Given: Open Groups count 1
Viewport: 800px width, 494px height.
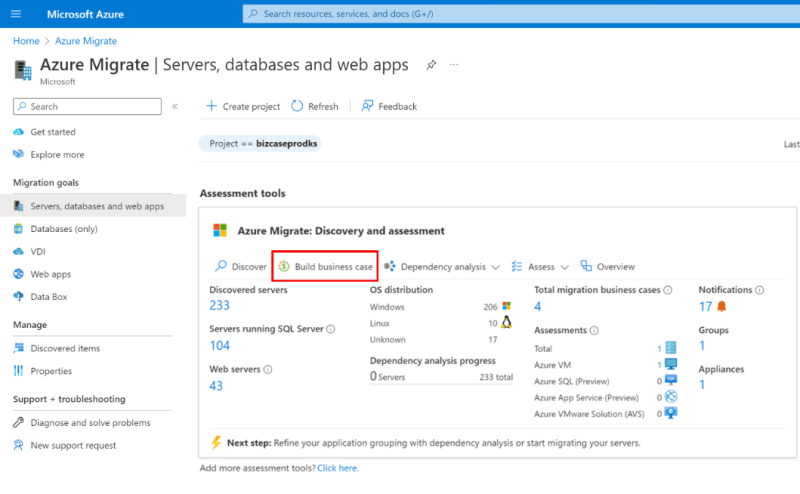Looking at the screenshot, I should 702,345.
